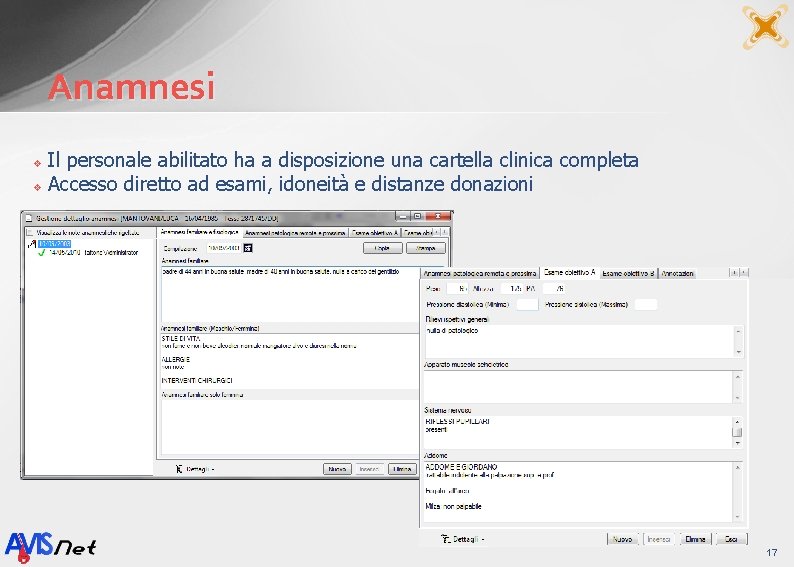The image size is (794, 567).
Task: Click the PA input field
Action: [x=553, y=289]
